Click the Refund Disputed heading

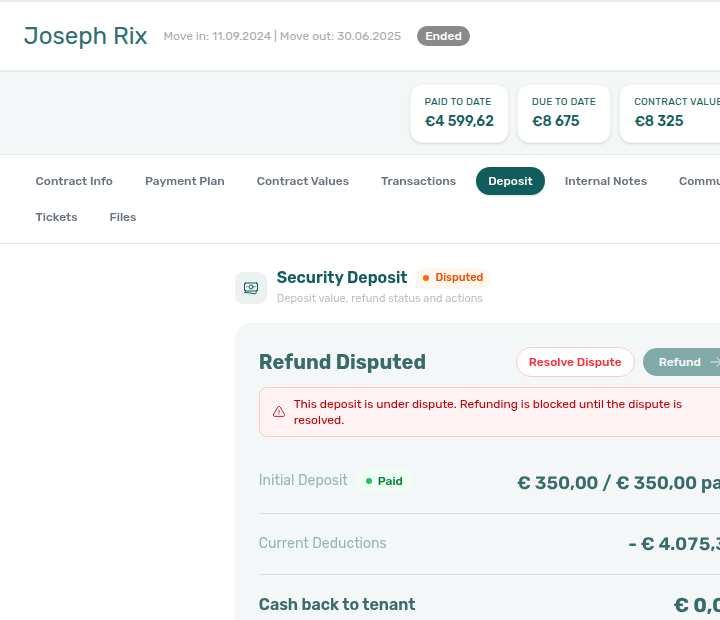tap(342, 362)
